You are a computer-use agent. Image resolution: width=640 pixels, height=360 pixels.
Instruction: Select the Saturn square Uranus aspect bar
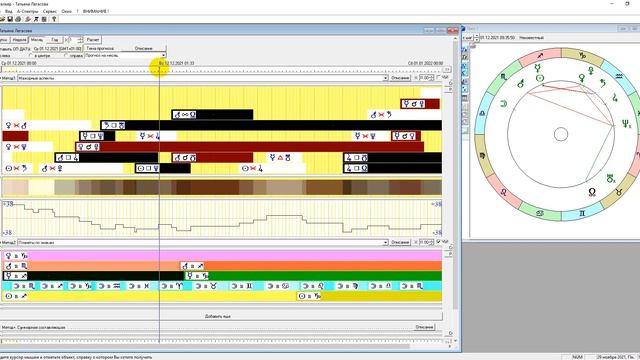click(x=271, y=125)
